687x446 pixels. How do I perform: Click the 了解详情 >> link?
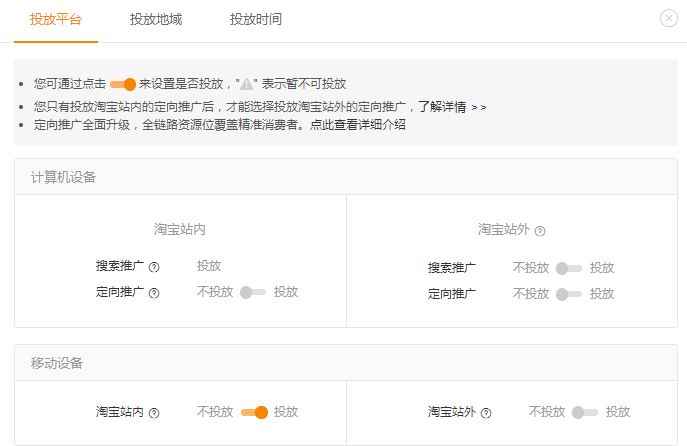[x=452, y=107]
